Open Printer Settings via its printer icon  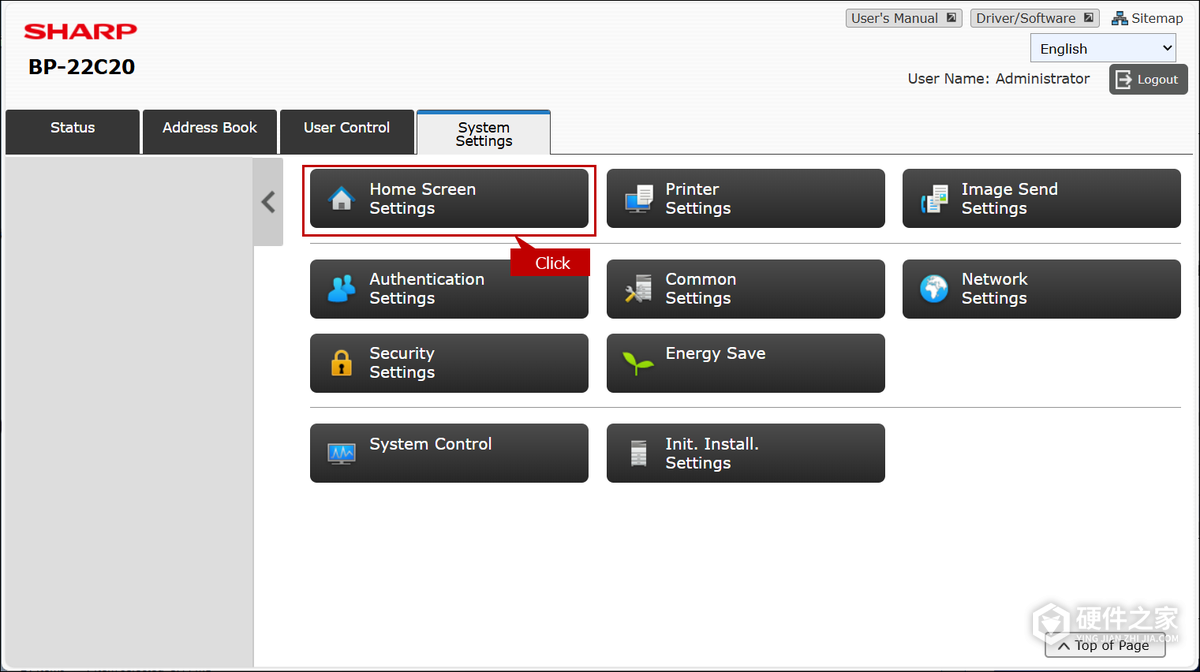coord(638,198)
